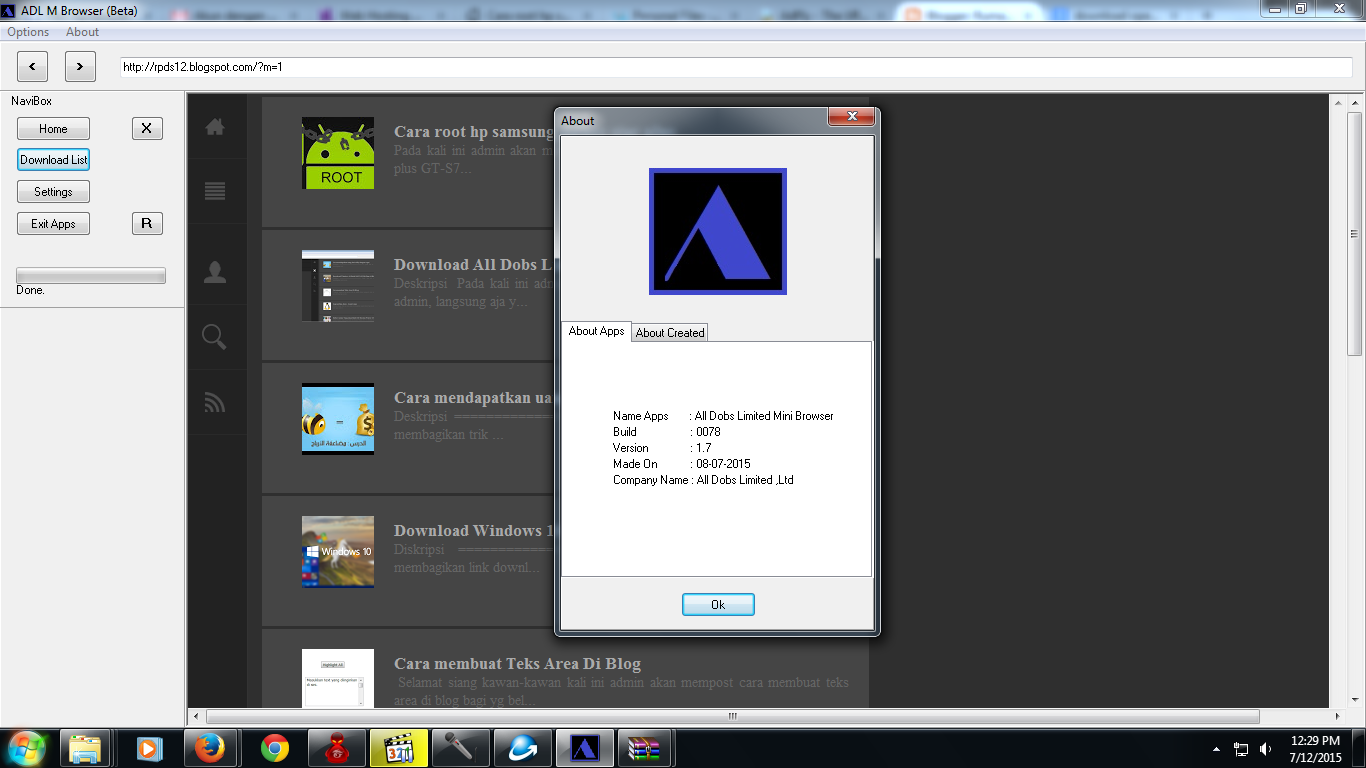The image size is (1366, 768).
Task: Click the page loading progress bar
Action: click(91, 276)
